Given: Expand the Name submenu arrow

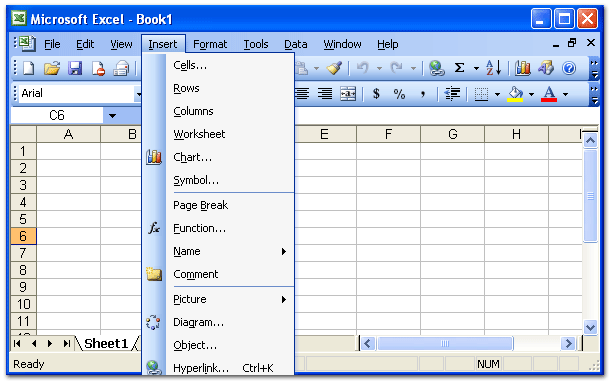Looking at the screenshot, I should (x=284, y=252).
